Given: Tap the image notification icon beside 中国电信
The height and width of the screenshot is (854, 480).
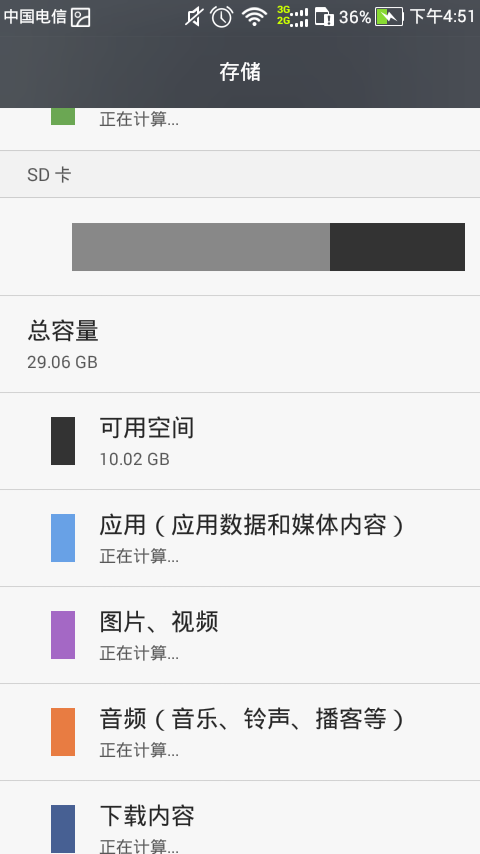Looking at the screenshot, I should tap(81, 17).
